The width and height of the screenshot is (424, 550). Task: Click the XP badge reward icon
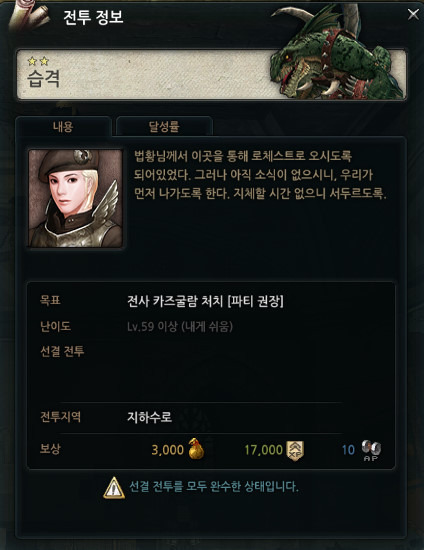pyautogui.click(x=295, y=450)
